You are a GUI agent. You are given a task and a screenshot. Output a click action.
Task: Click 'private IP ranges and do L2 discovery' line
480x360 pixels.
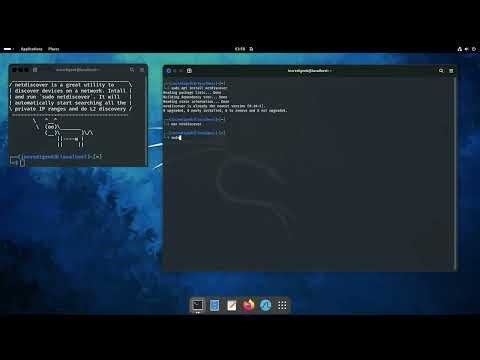[x=70, y=109]
